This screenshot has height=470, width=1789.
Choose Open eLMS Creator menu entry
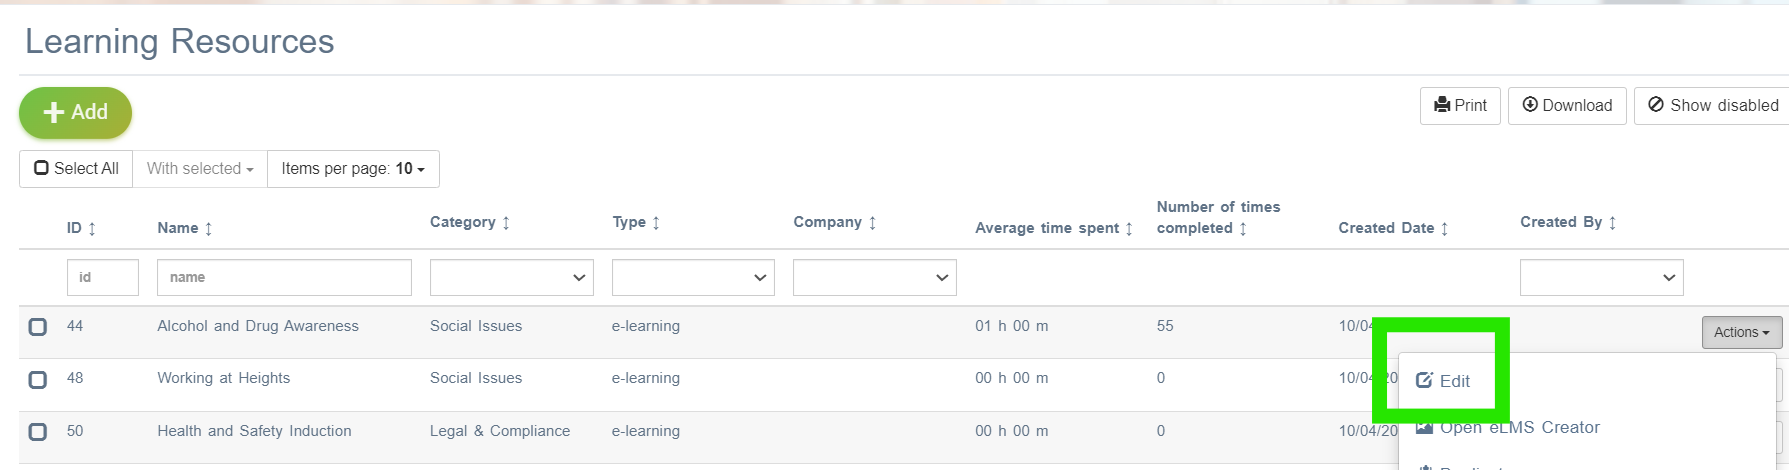(1508, 428)
